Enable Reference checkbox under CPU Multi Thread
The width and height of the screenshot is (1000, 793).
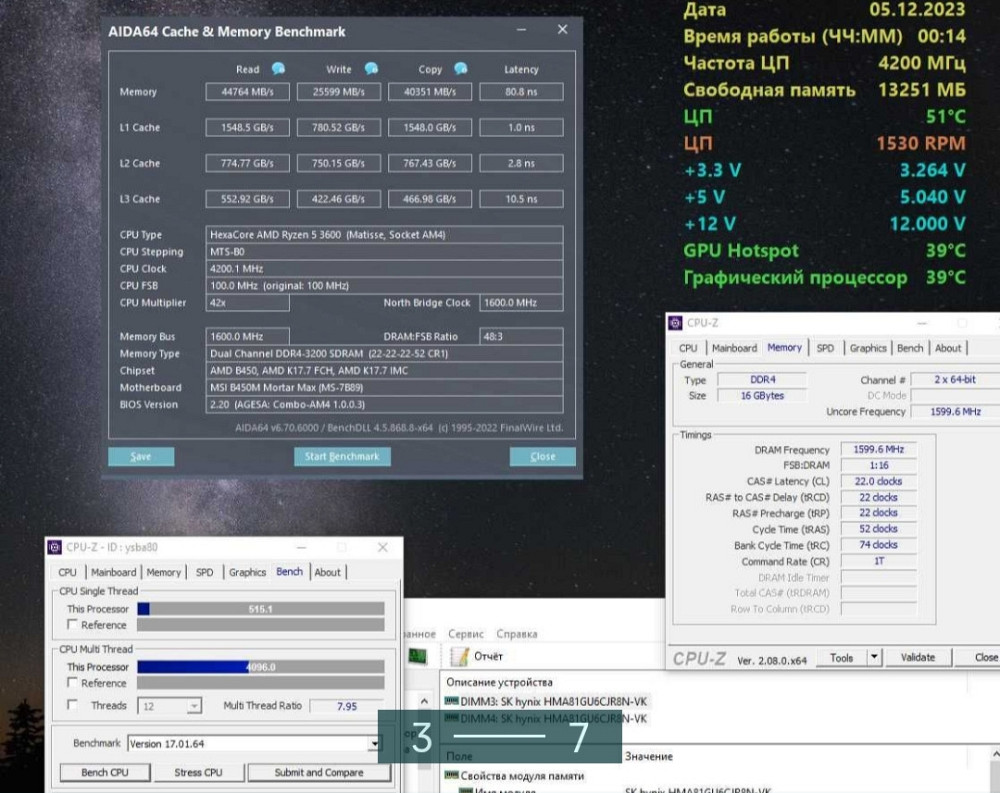tap(72, 683)
